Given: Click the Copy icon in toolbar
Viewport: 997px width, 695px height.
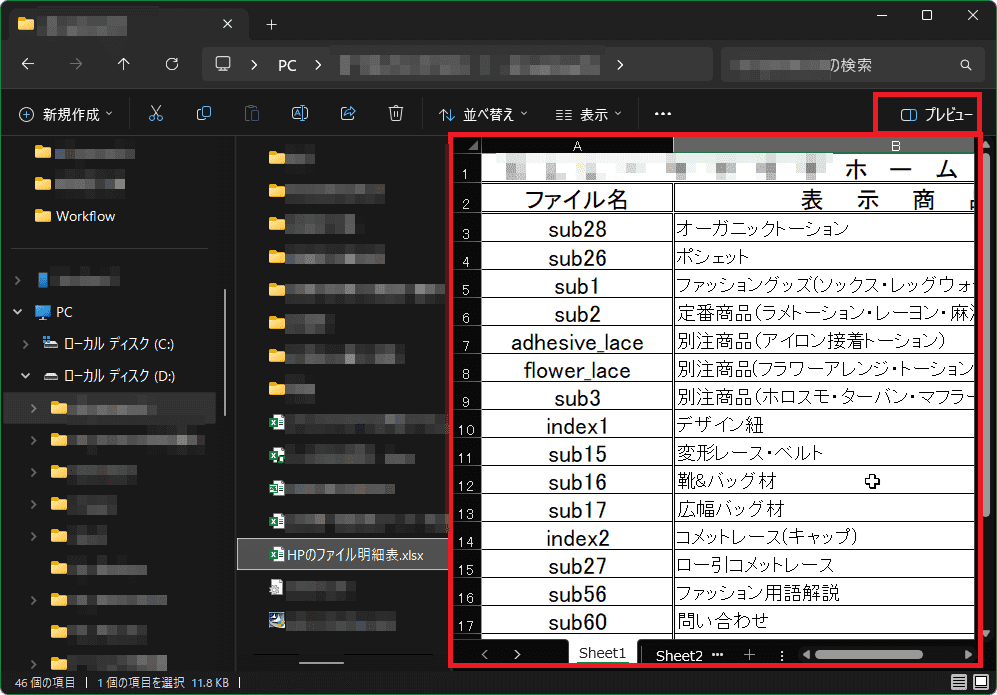Looking at the screenshot, I should pyautogui.click(x=204, y=114).
